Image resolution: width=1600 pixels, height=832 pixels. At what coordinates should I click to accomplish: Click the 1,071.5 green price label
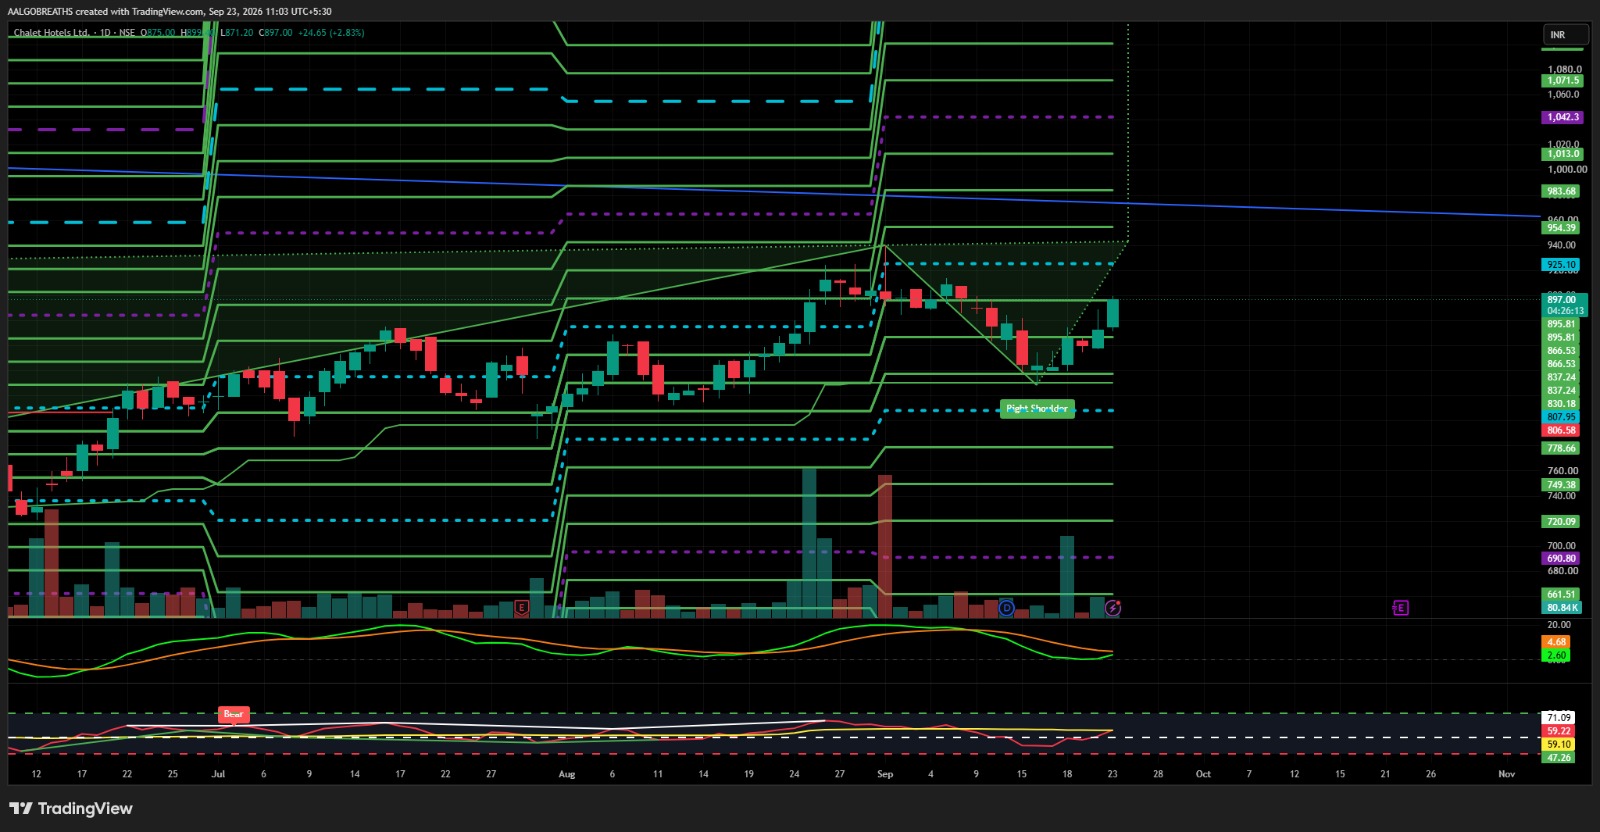coord(1563,81)
